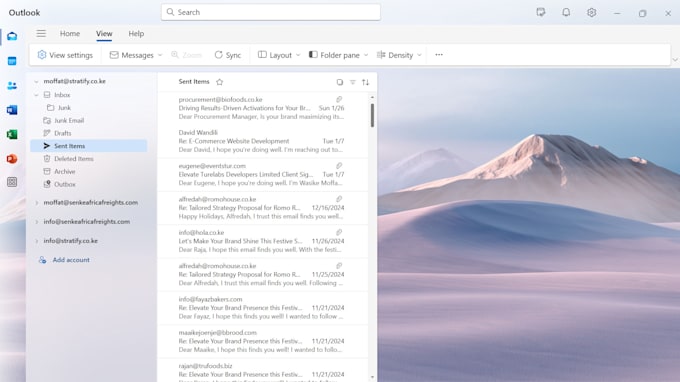680x382 pixels.
Task: Open alfredah email dated 11/25/2024
Action: tap(263, 274)
